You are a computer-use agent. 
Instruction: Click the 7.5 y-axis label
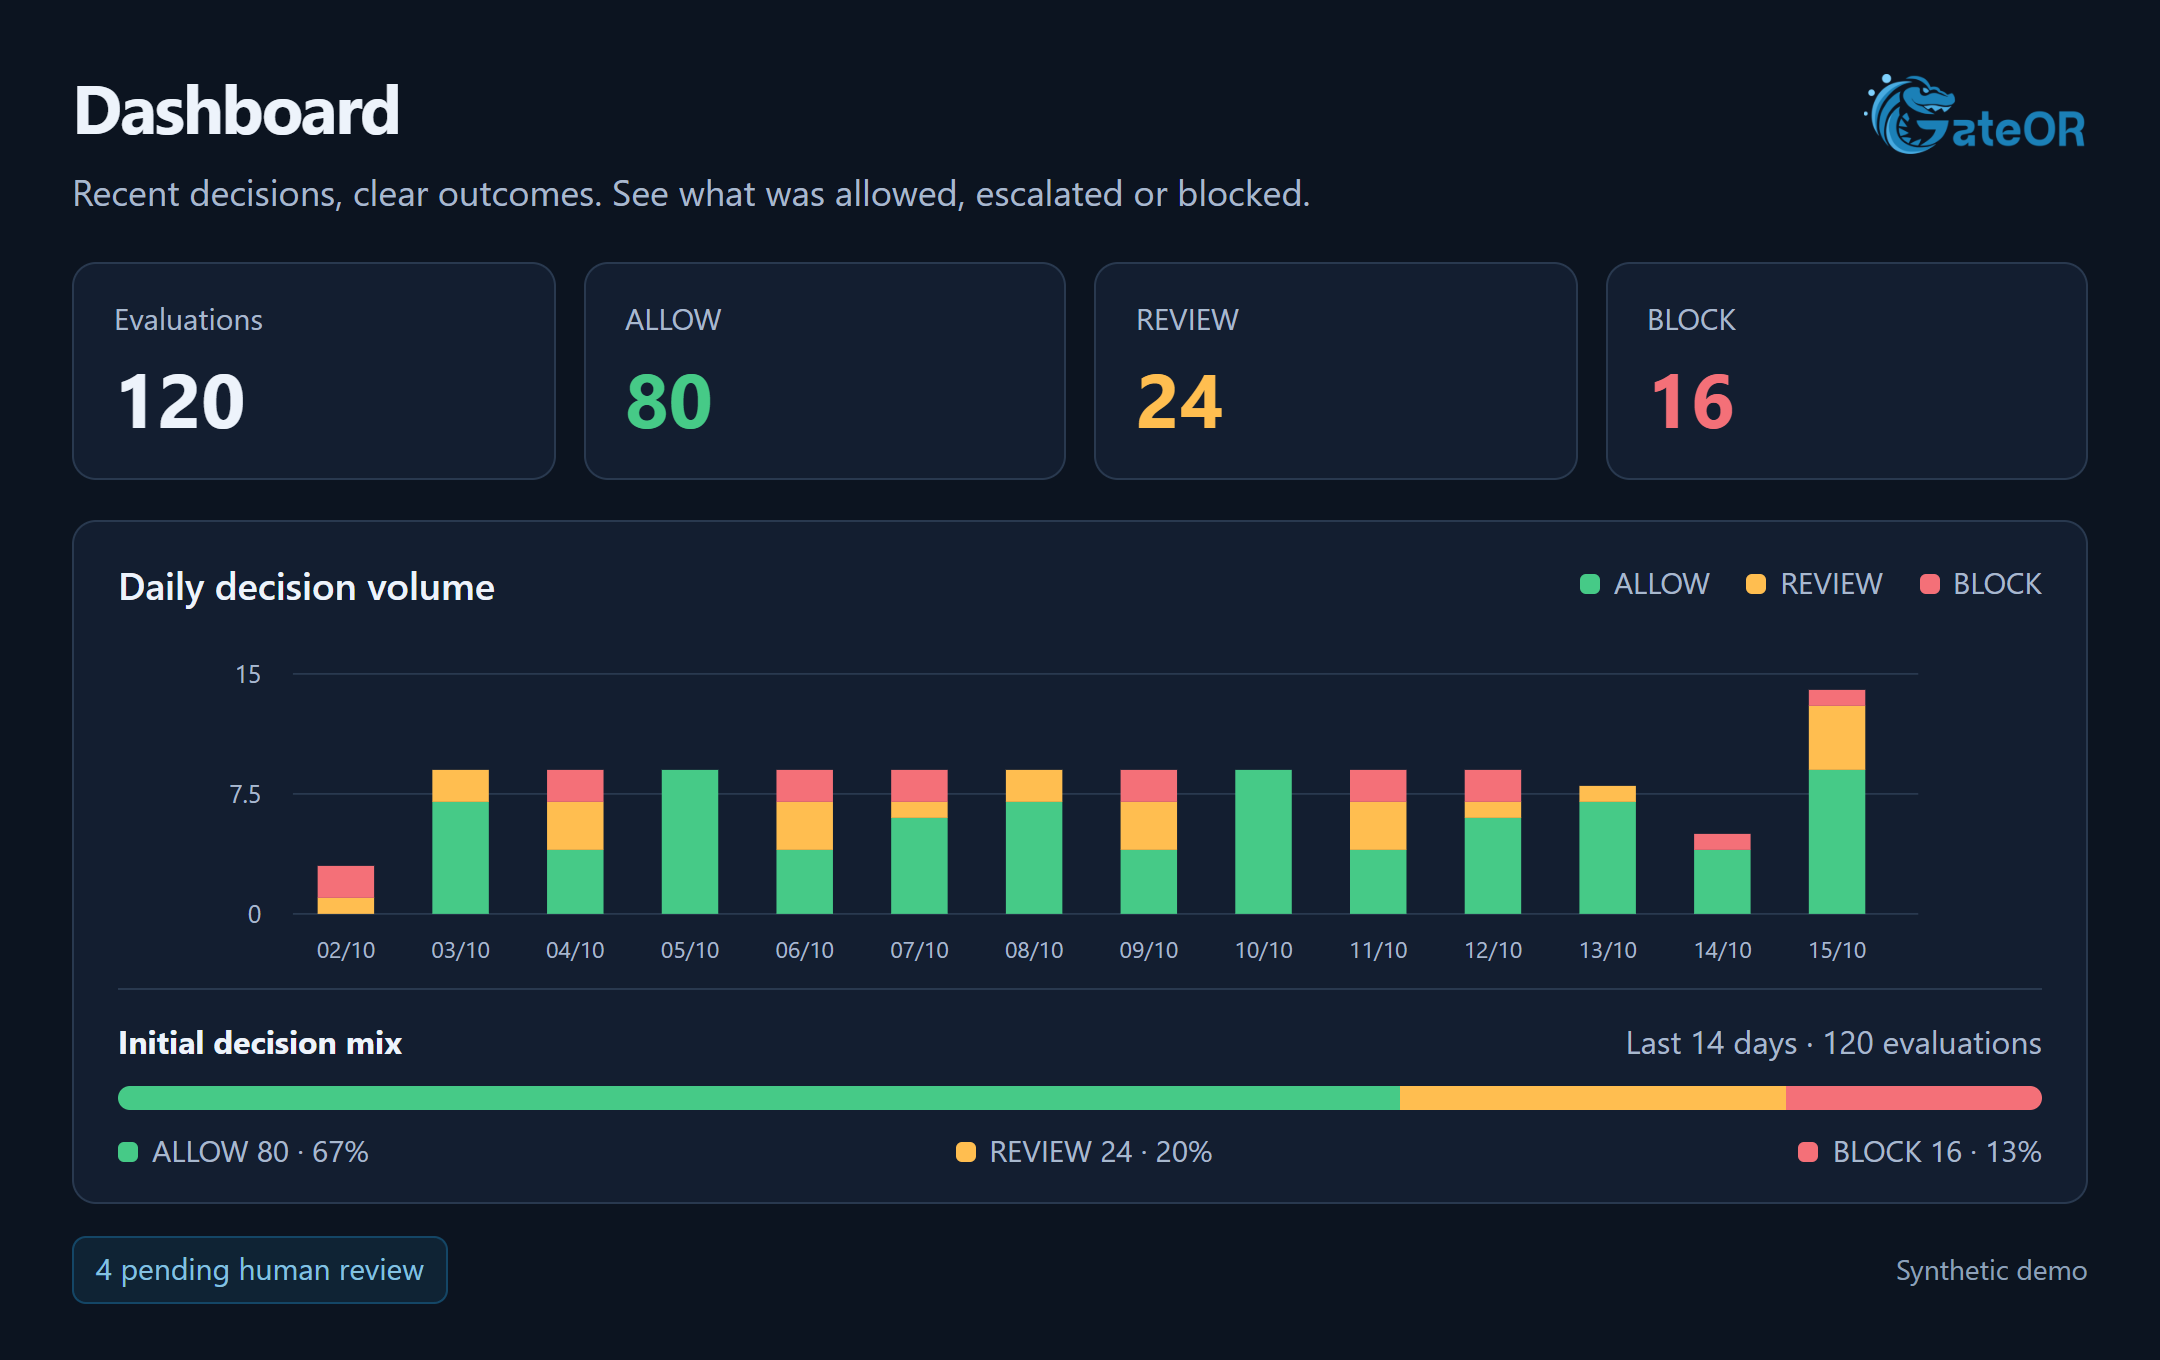pos(245,794)
